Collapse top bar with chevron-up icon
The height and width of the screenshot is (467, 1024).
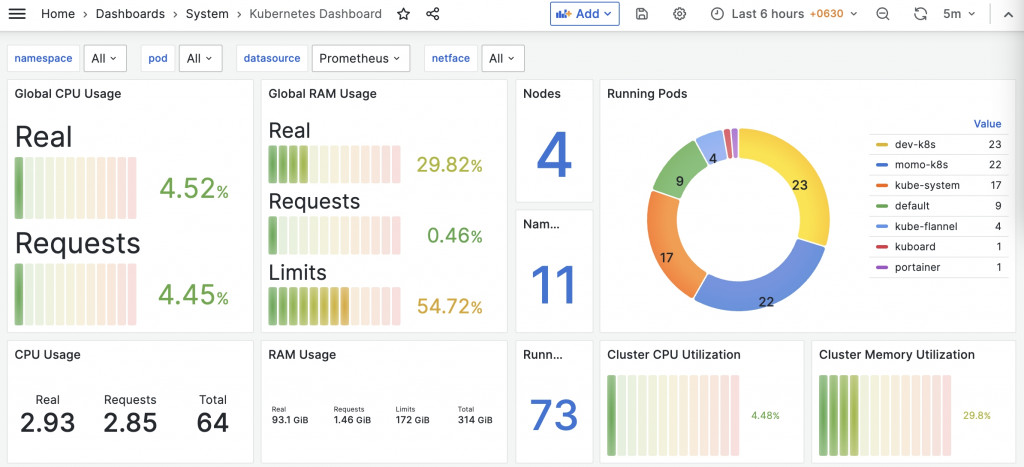coord(1008,14)
